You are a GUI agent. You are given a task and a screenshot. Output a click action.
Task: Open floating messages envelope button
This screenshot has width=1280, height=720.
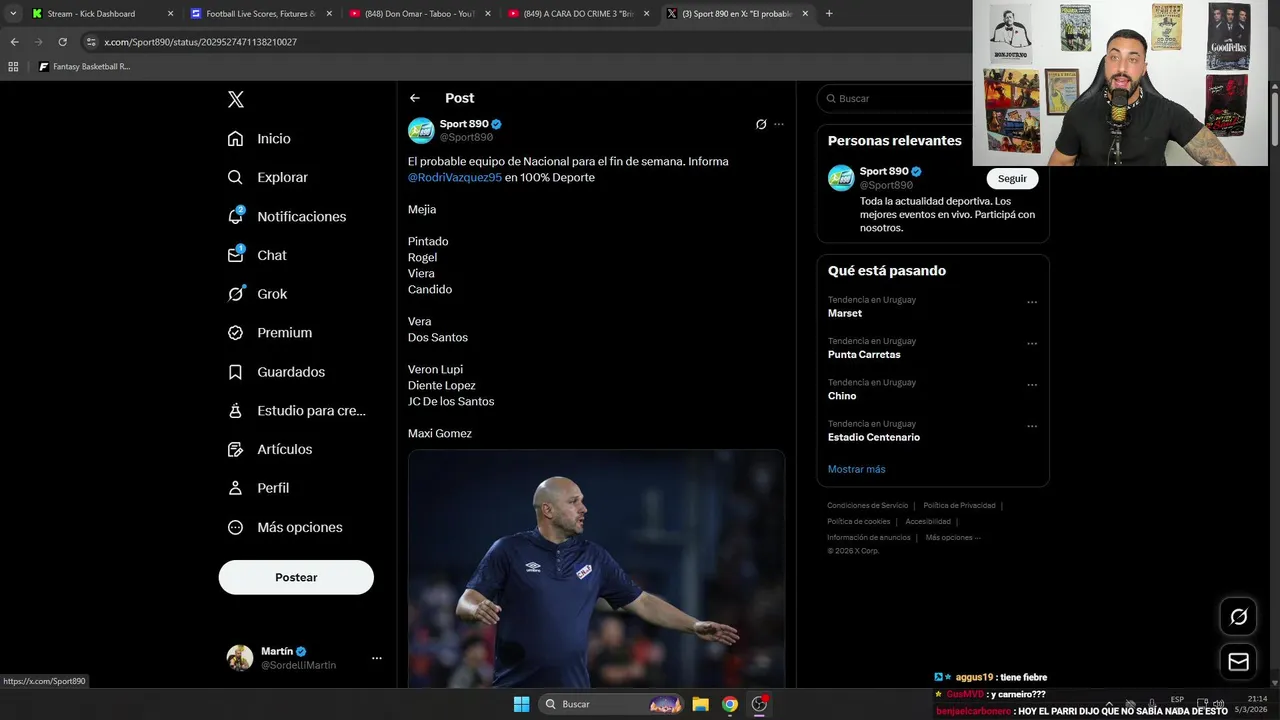pyautogui.click(x=1238, y=662)
